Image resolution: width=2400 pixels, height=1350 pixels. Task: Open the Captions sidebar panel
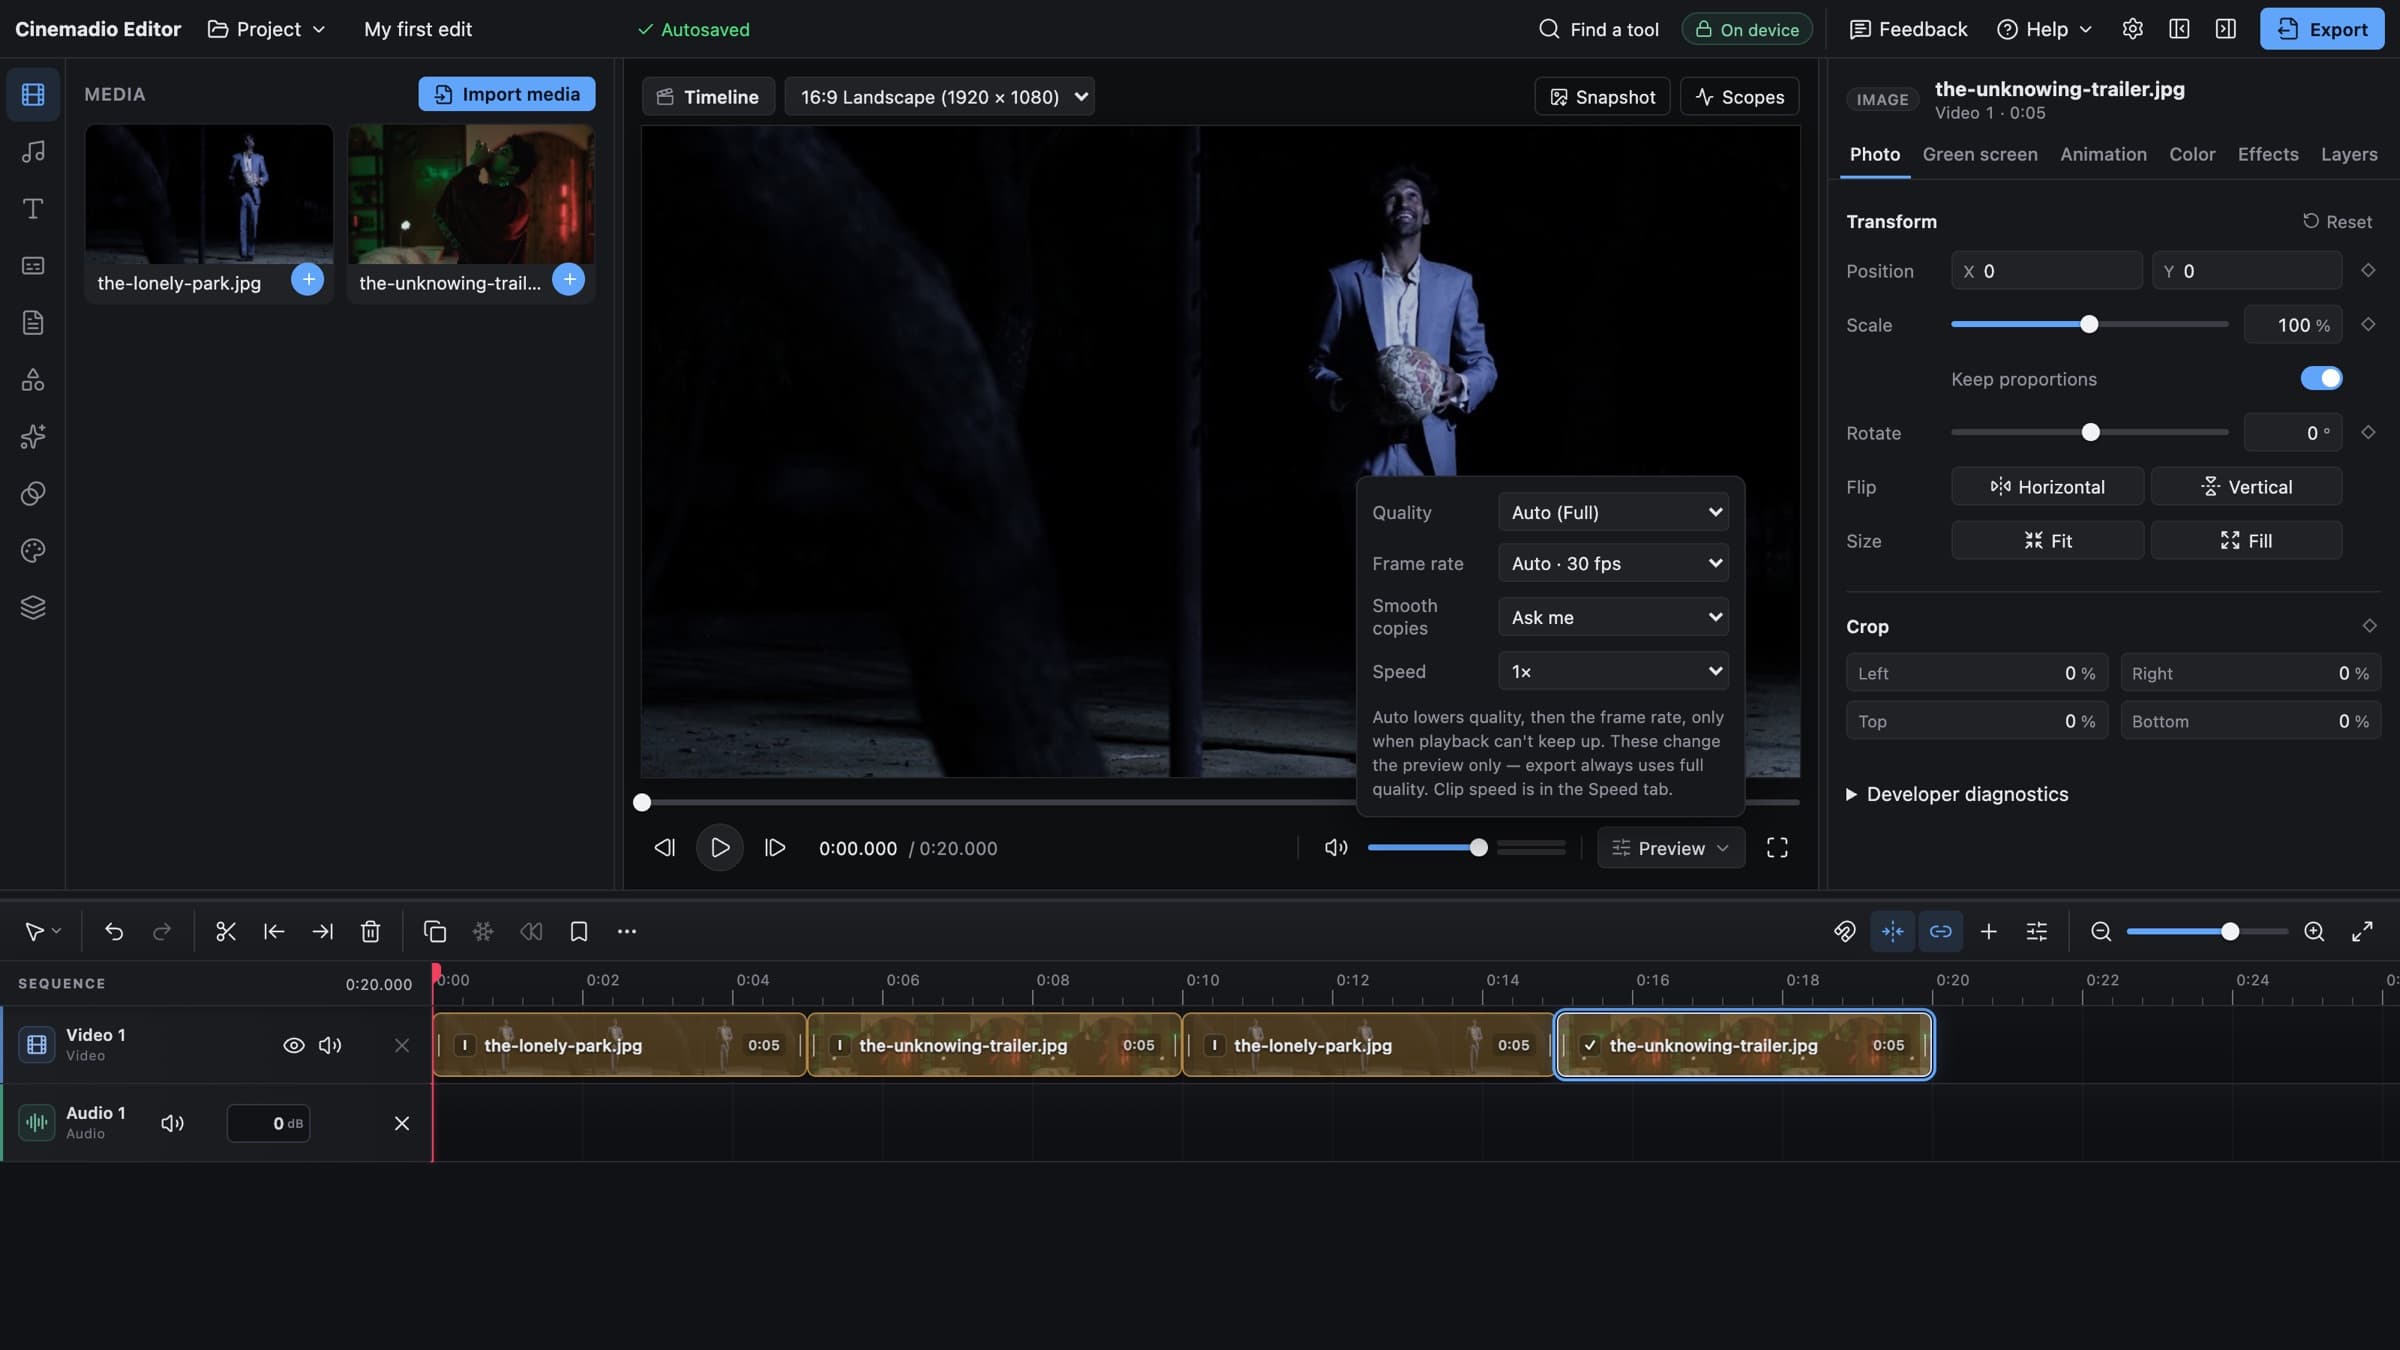33,266
